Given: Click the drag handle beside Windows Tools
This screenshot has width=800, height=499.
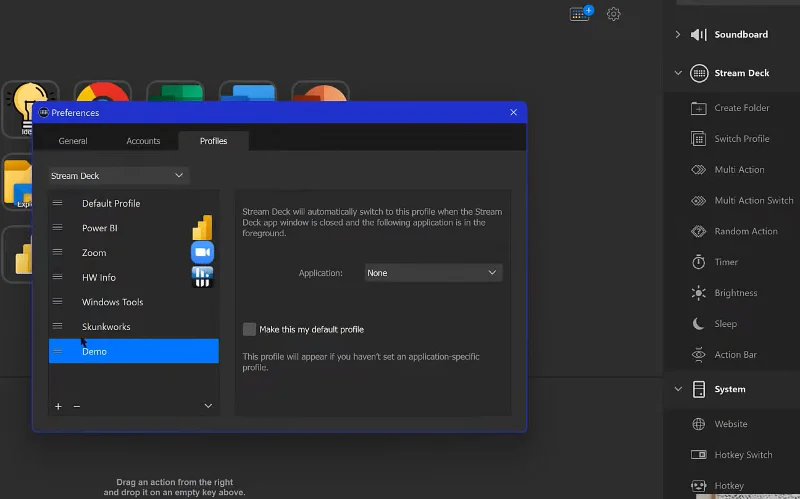Looking at the screenshot, I should pos(58,302).
